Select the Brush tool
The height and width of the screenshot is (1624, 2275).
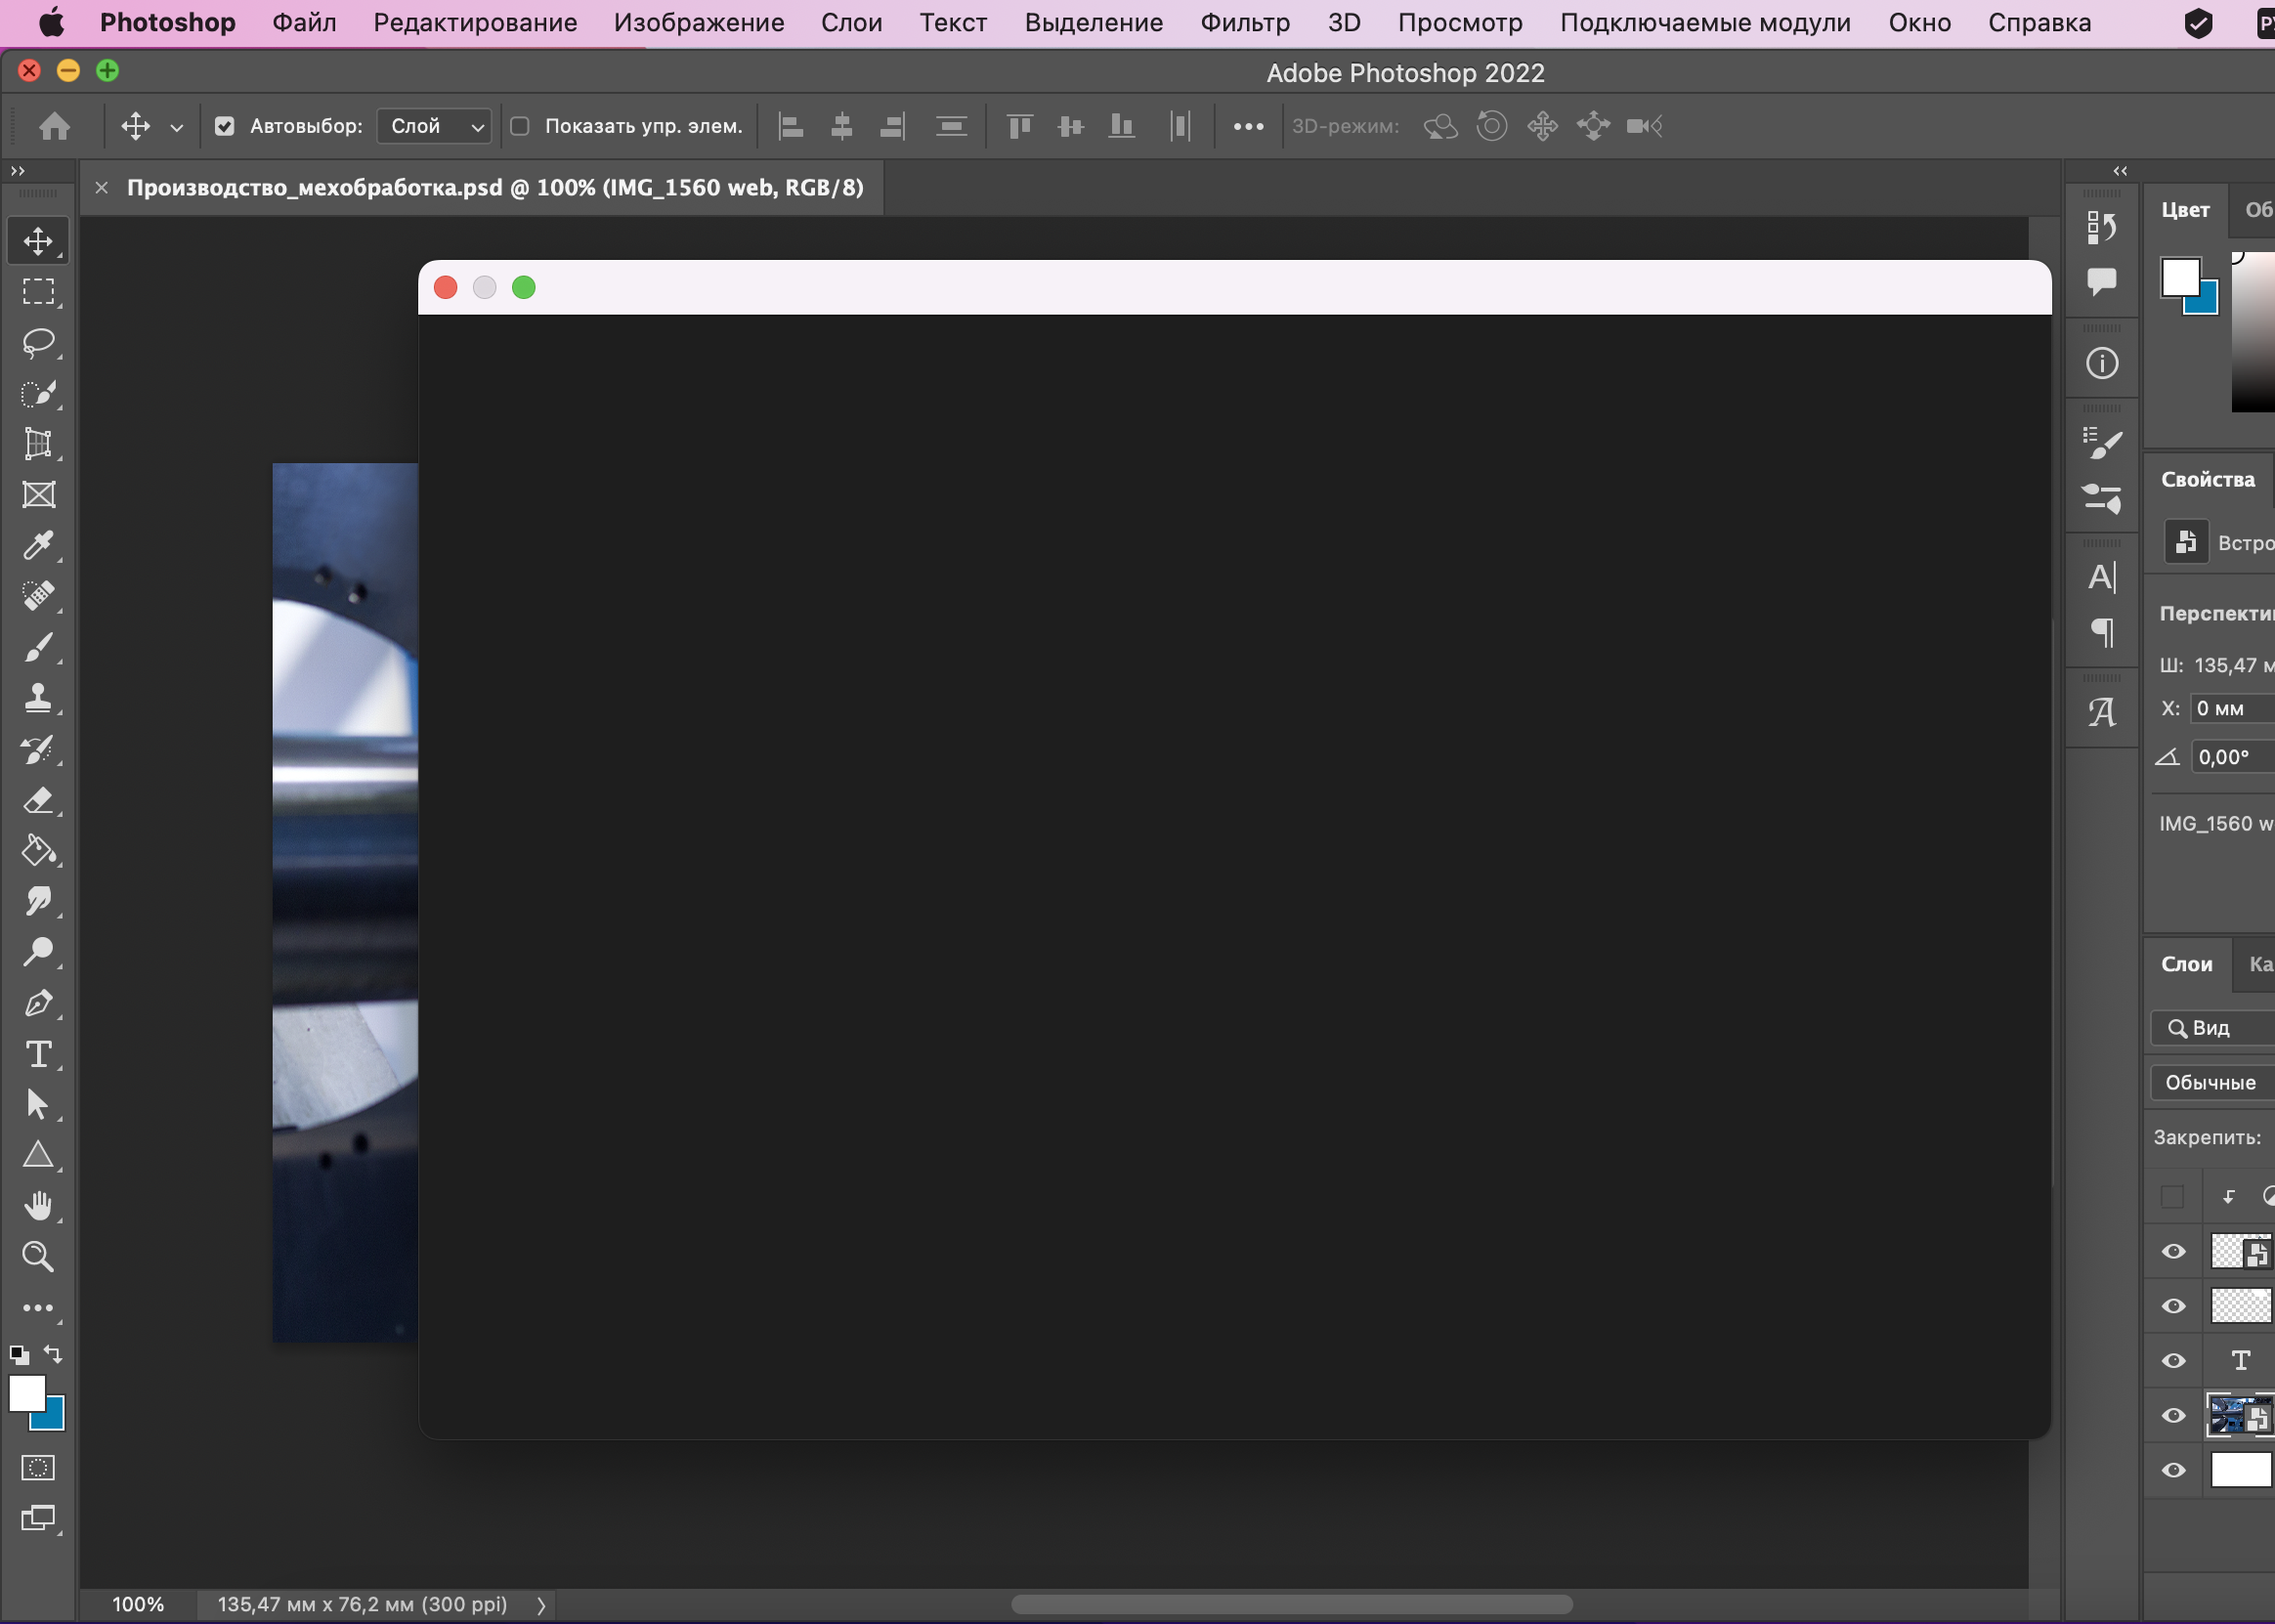pyautogui.click(x=38, y=647)
